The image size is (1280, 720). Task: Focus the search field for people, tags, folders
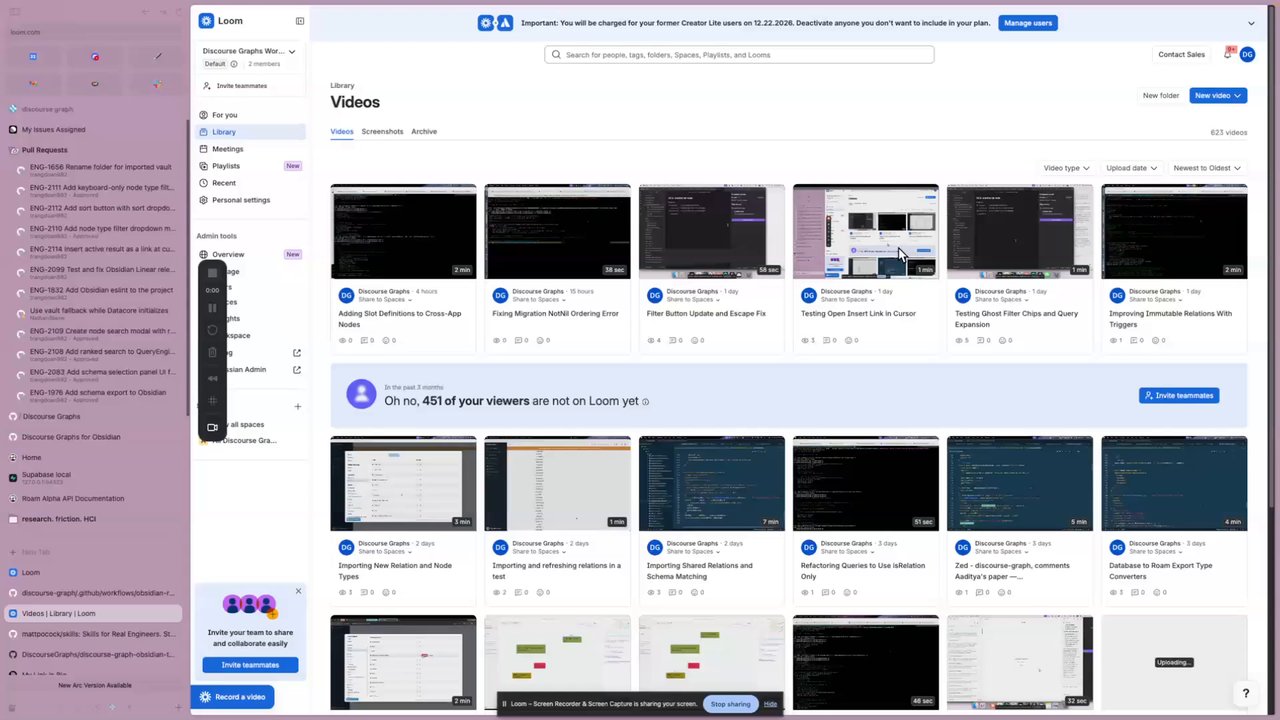739,55
